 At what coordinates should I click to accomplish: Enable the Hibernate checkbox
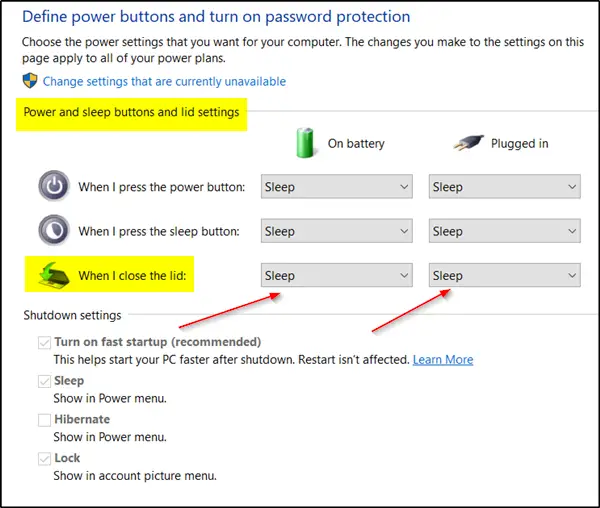[44, 420]
